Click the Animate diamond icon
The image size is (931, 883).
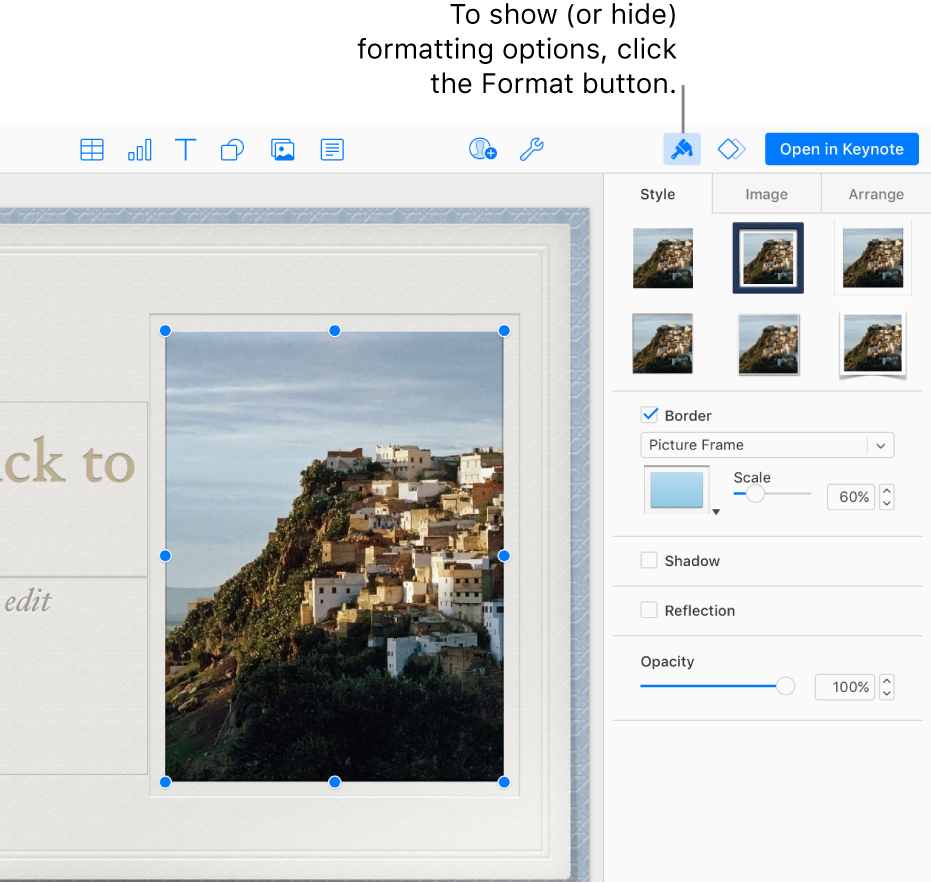click(732, 149)
